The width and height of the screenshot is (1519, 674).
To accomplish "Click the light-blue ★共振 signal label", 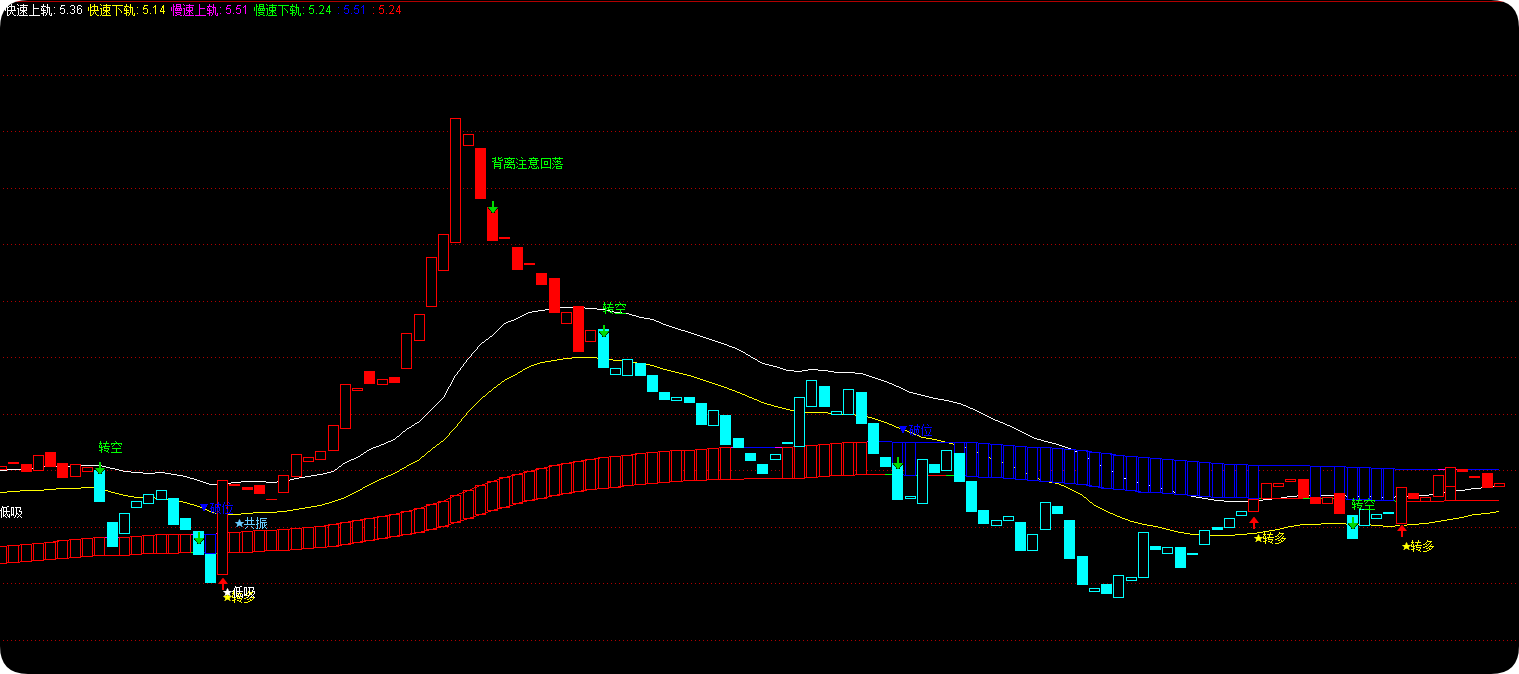I will 251,523.
